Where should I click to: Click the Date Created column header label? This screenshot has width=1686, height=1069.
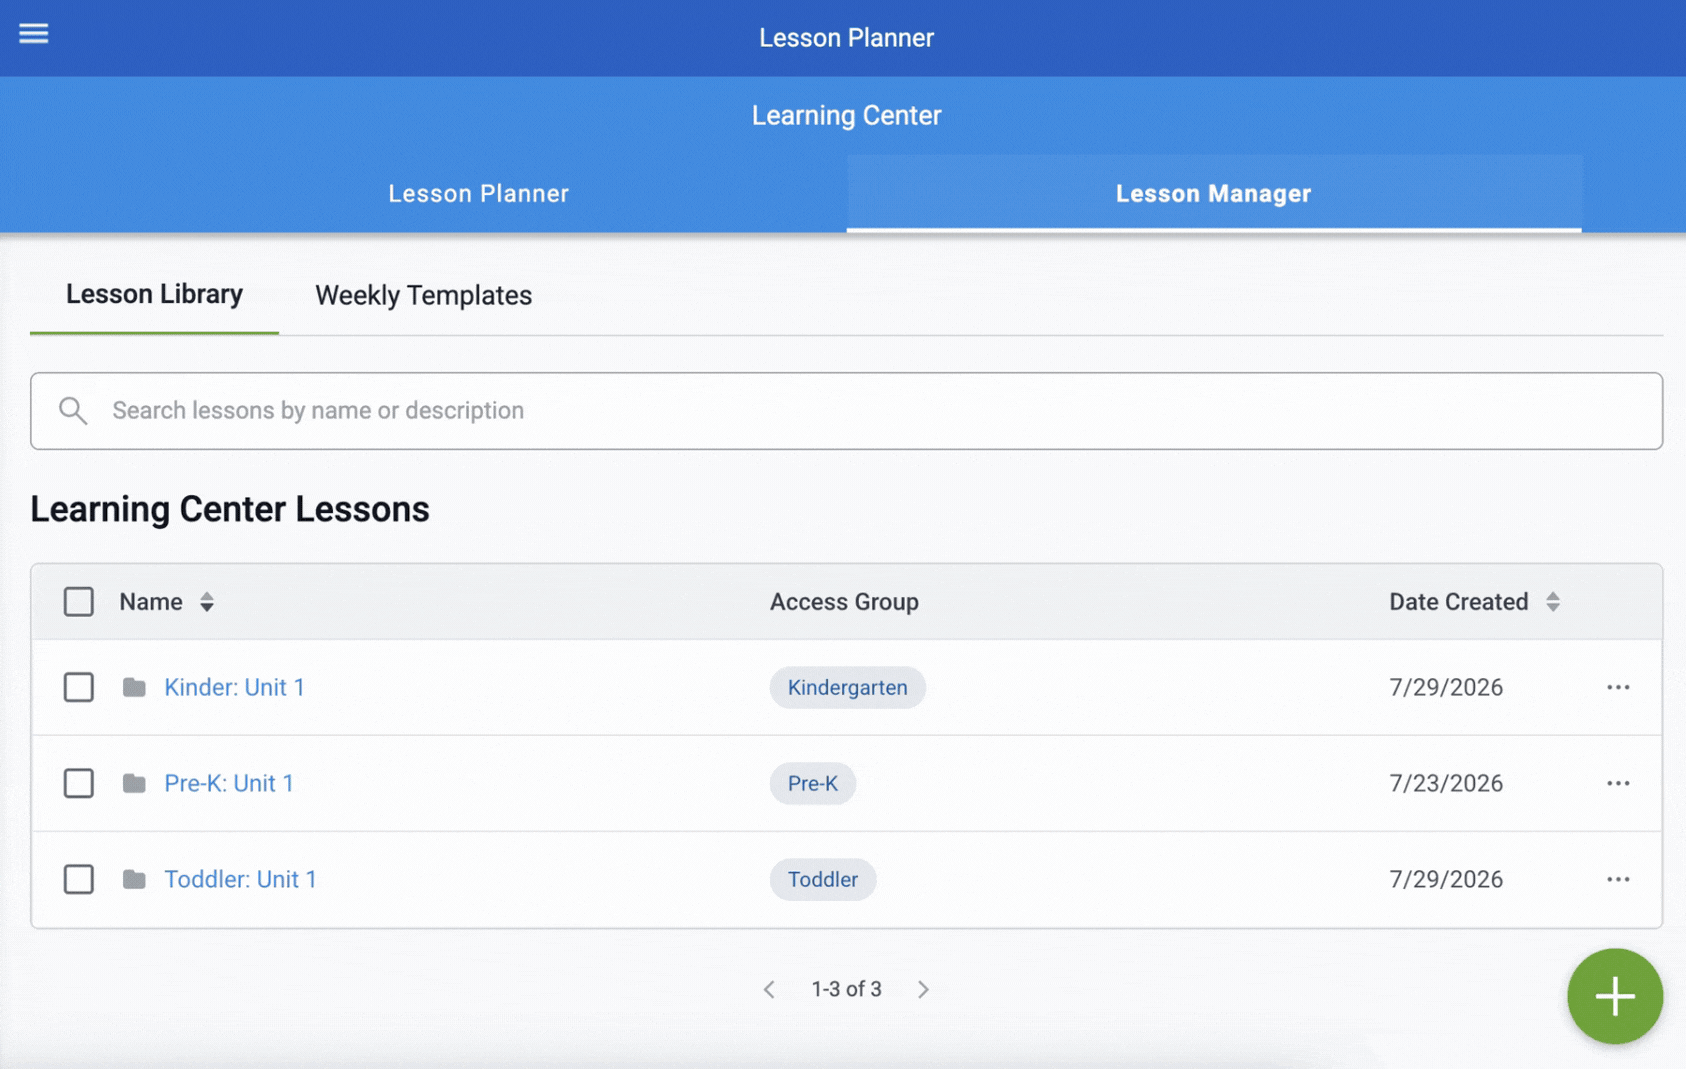(1458, 602)
